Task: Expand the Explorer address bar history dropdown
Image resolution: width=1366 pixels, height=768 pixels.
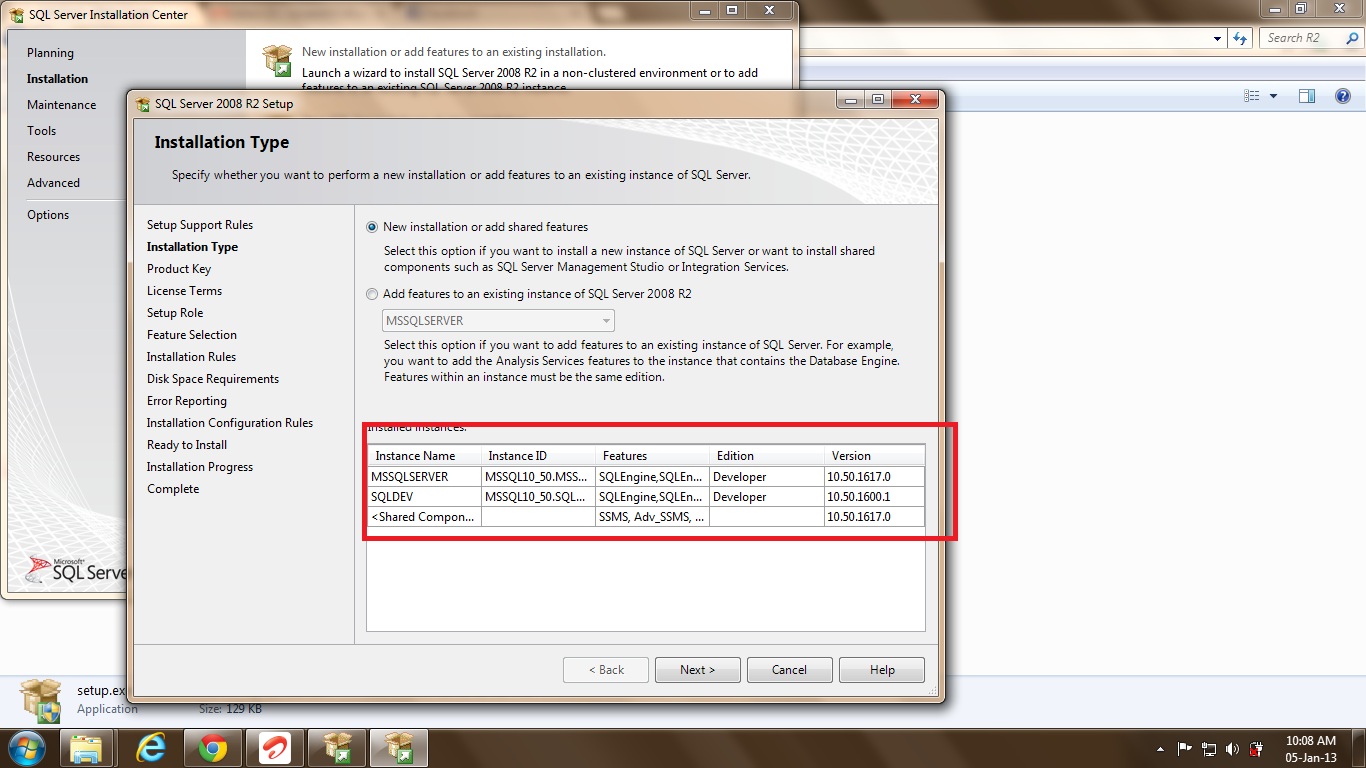Action: click(x=1217, y=38)
